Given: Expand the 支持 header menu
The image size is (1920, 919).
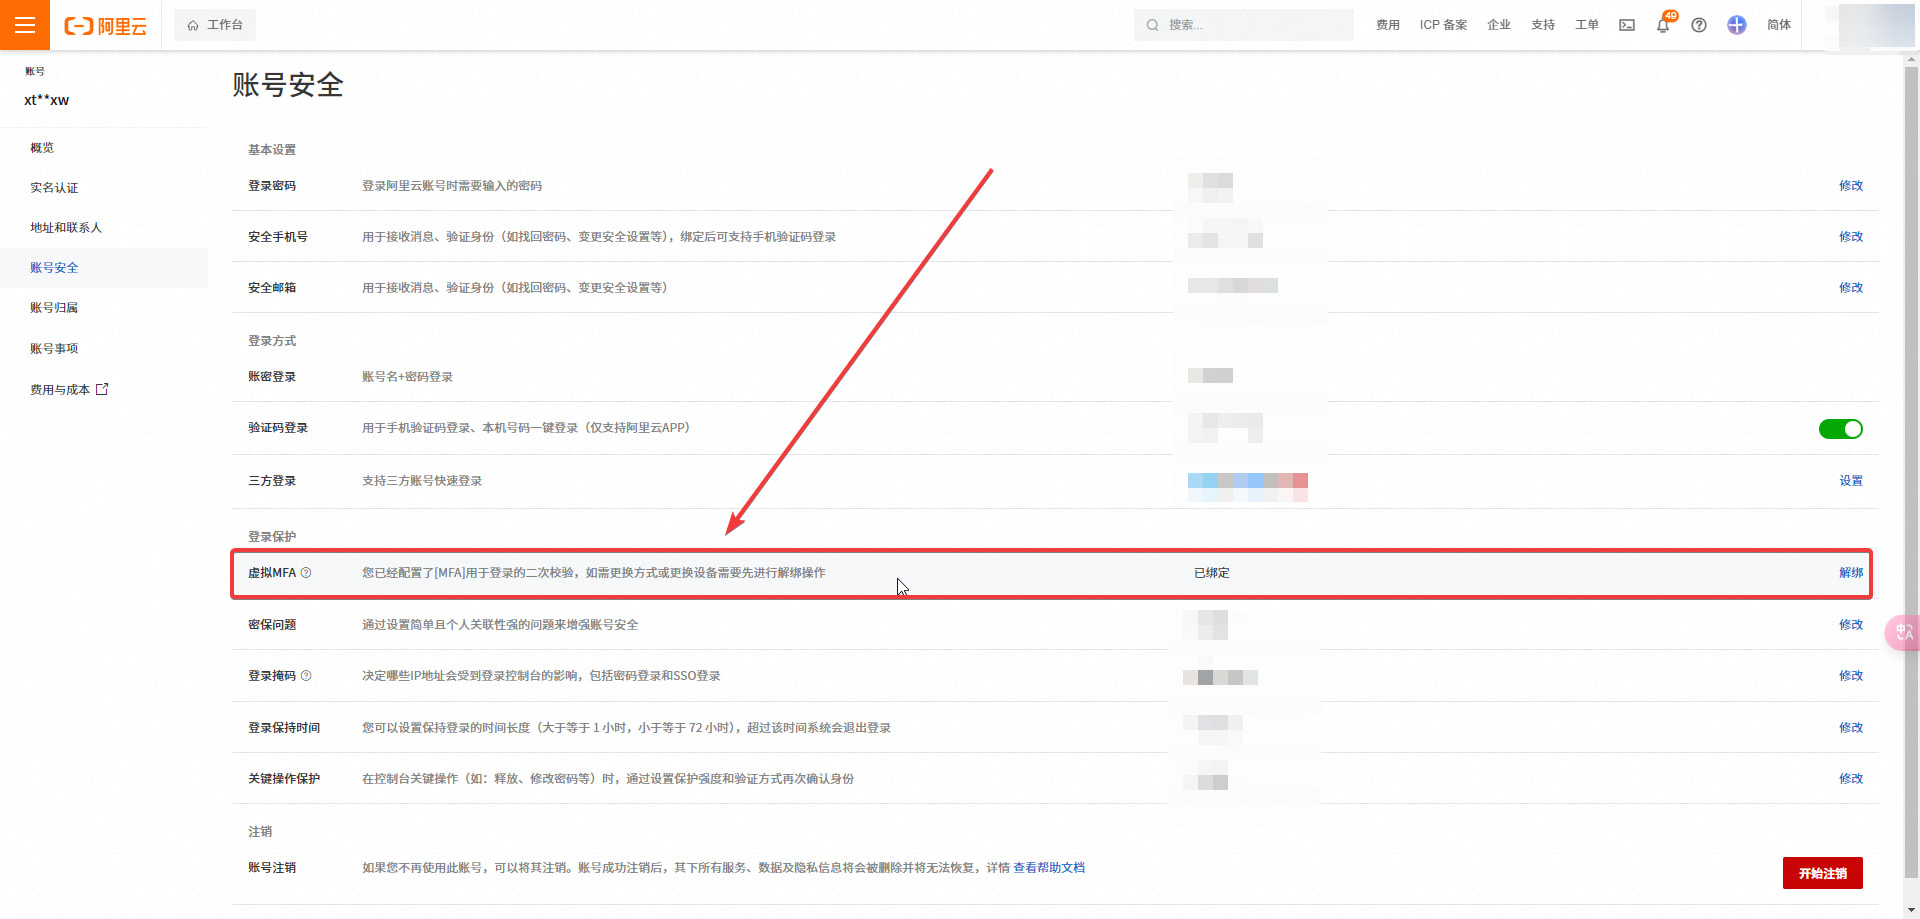Looking at the screenshot, I should point(1543,25).
